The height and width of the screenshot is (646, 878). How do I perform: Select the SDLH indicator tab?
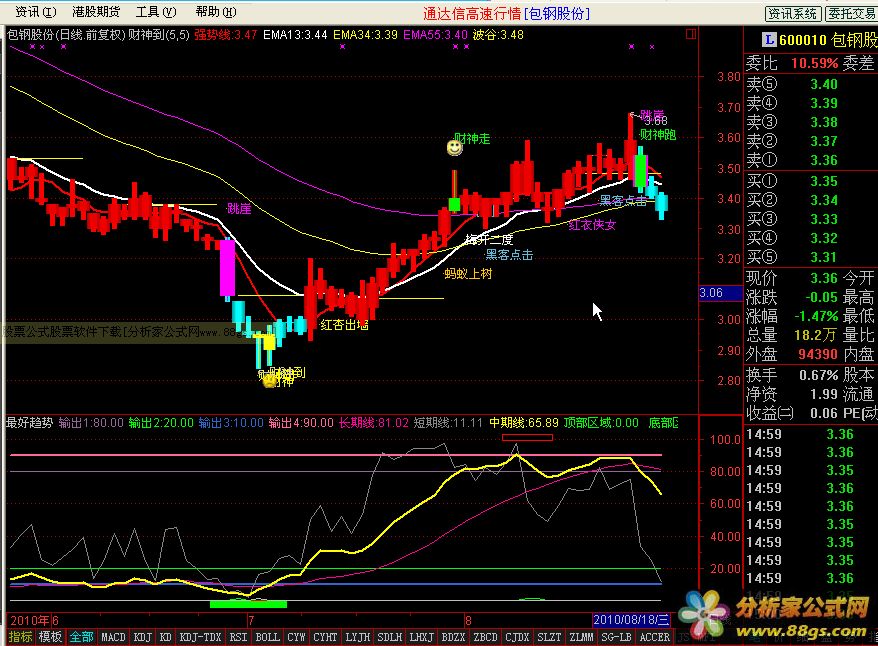pos(390,637)
